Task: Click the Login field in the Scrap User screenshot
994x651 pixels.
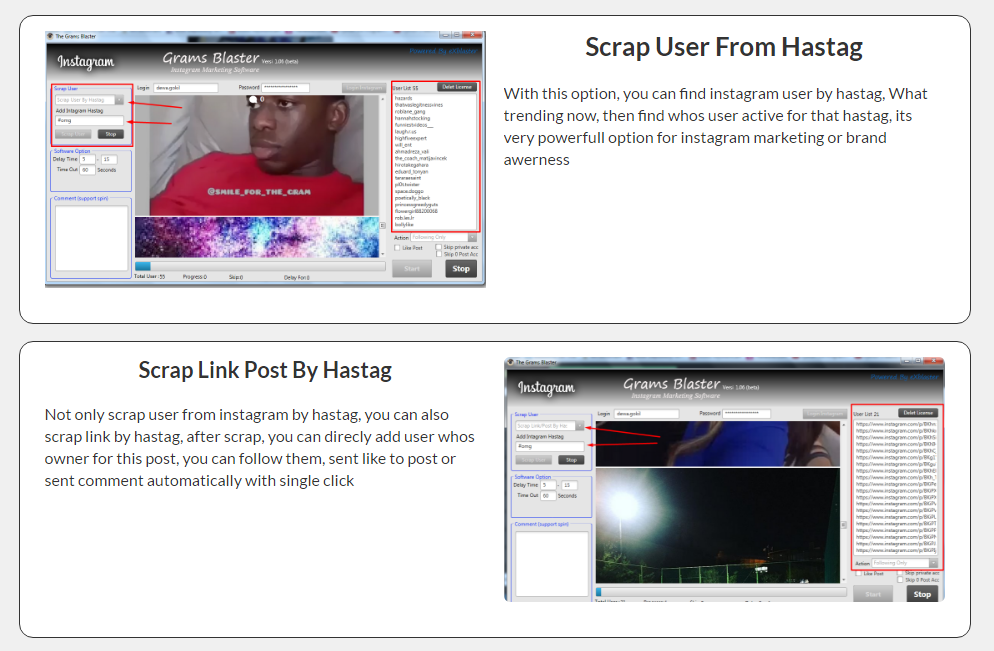Action: coord(185,88)
